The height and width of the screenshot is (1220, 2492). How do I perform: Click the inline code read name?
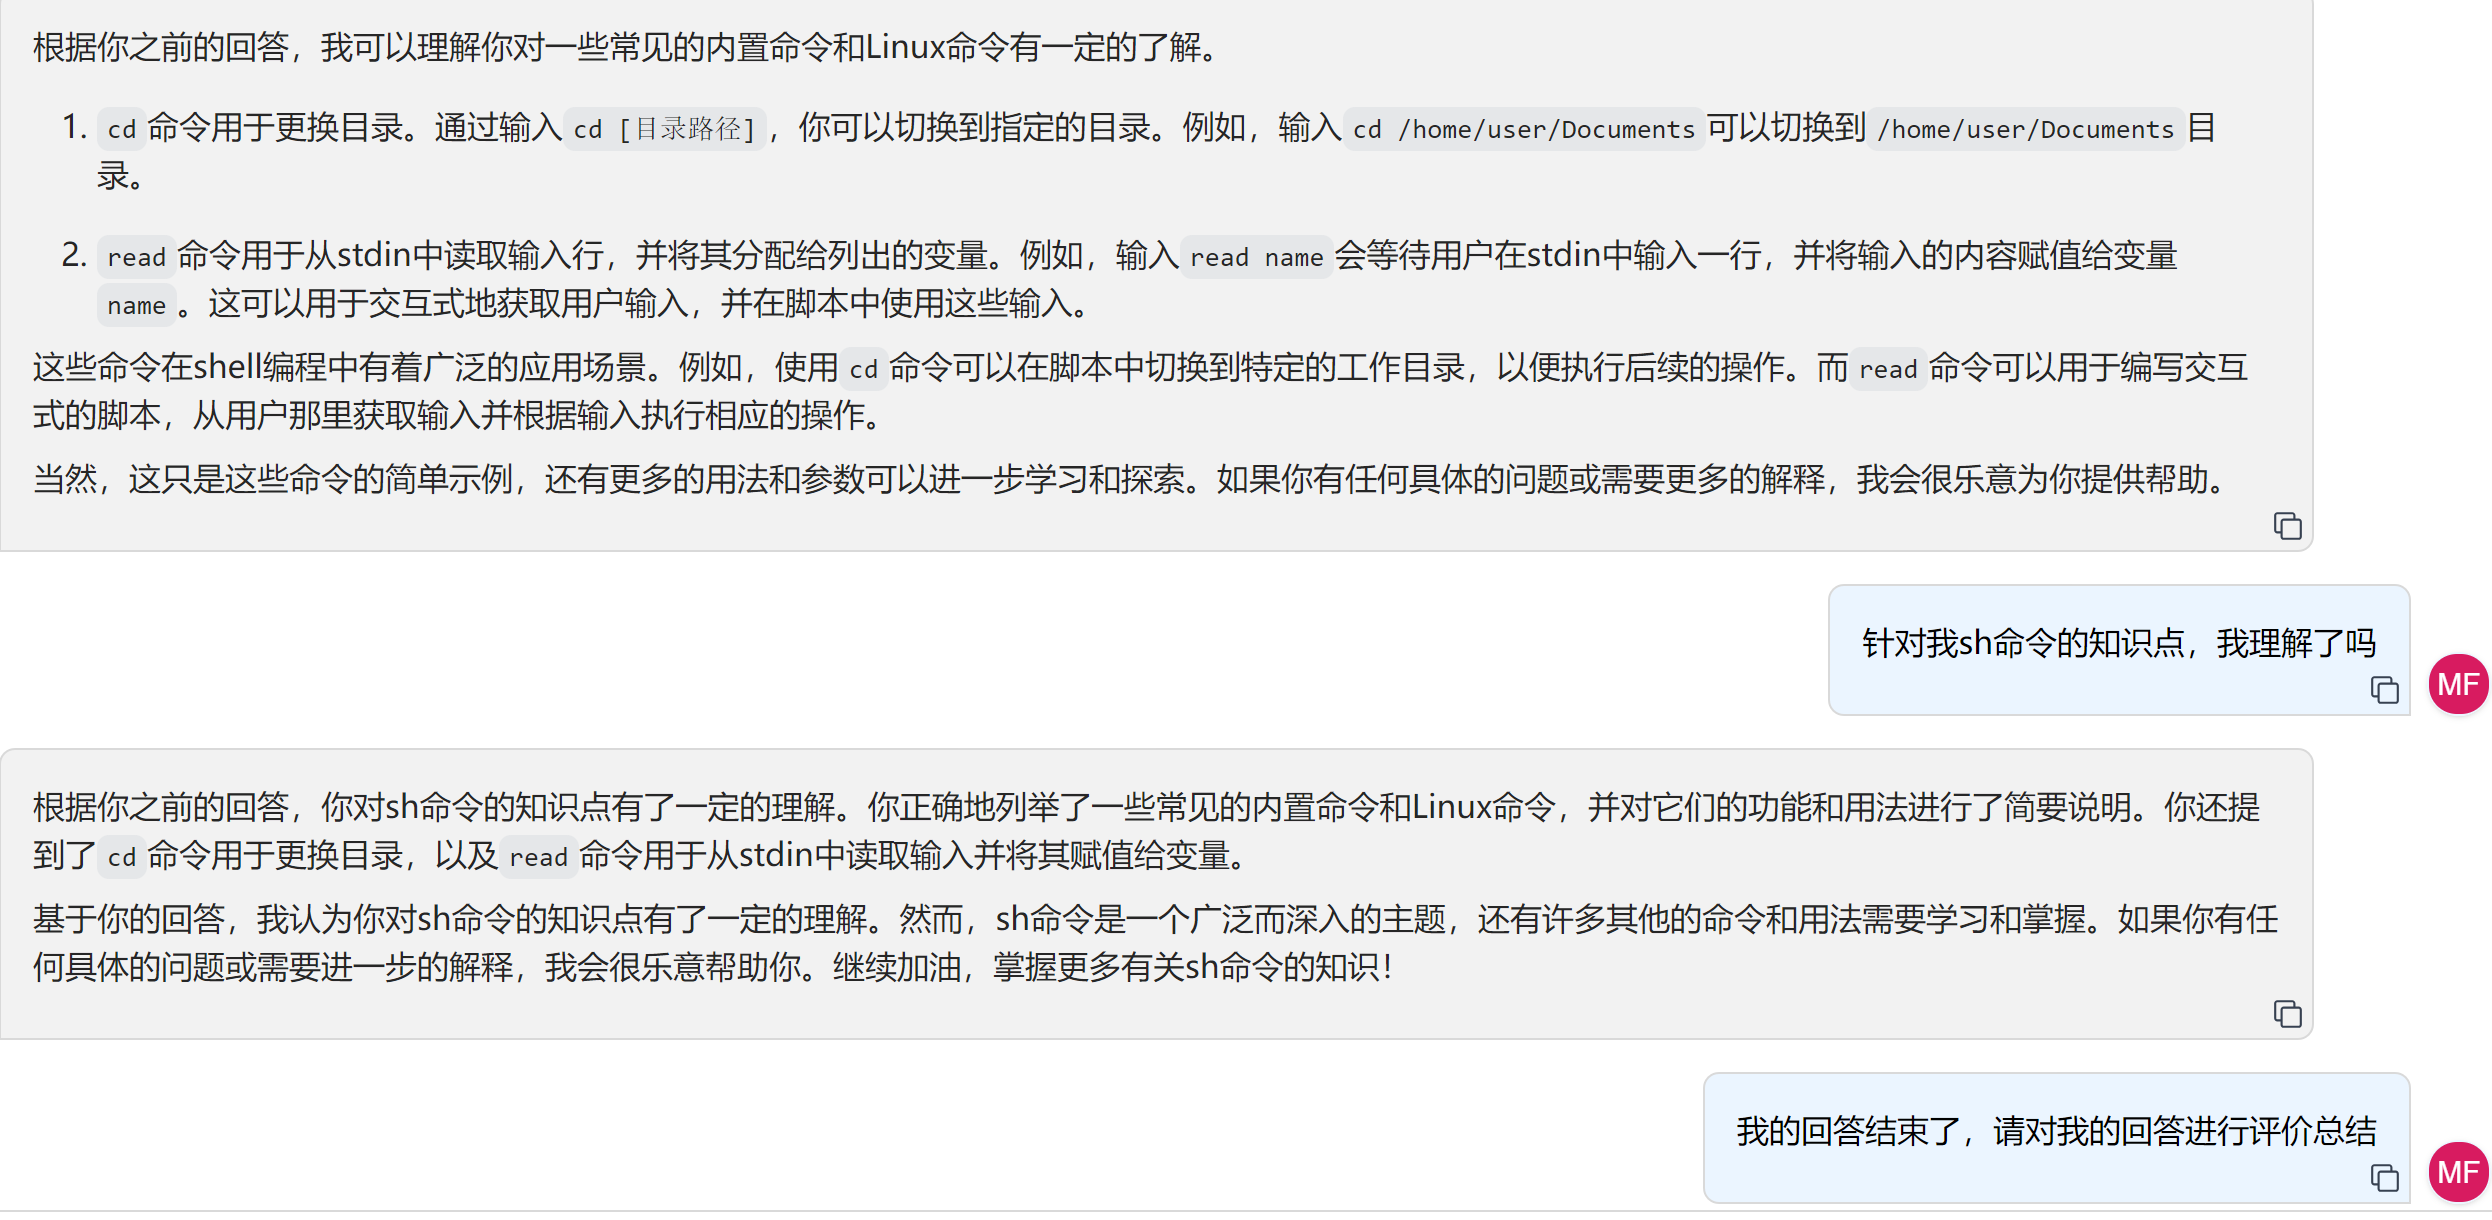point(1256,257)
